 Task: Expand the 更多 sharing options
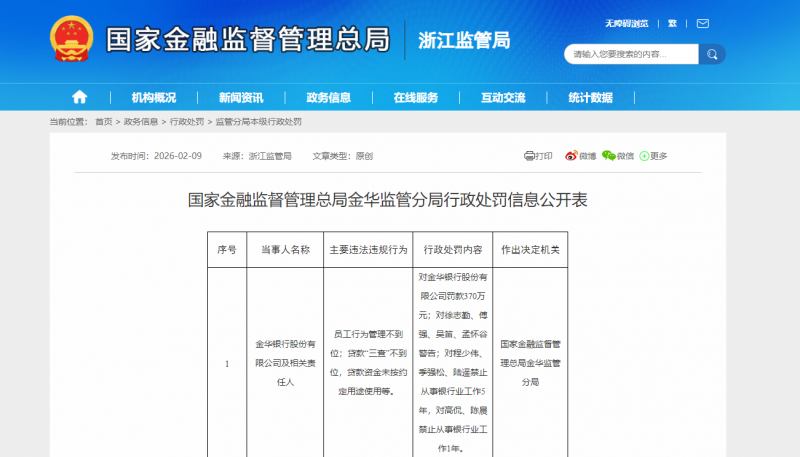click(x=653, y=156)
